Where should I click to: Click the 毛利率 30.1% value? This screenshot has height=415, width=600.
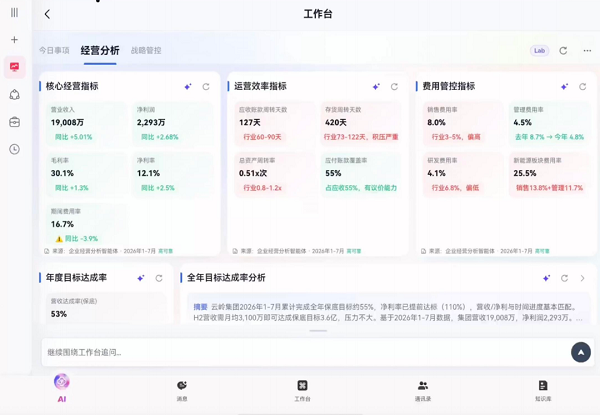[x=62, y=173]
